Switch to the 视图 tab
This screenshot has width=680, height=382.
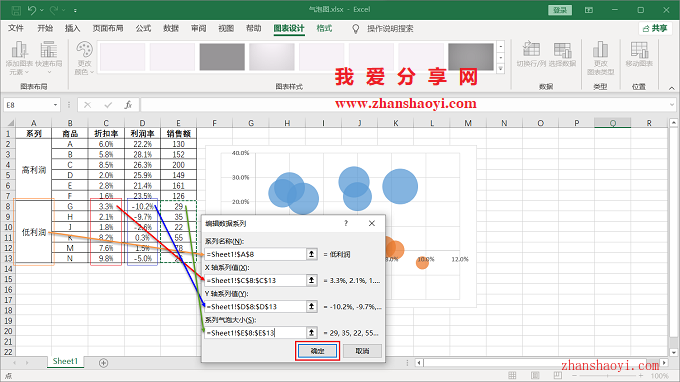click(226, 28)
